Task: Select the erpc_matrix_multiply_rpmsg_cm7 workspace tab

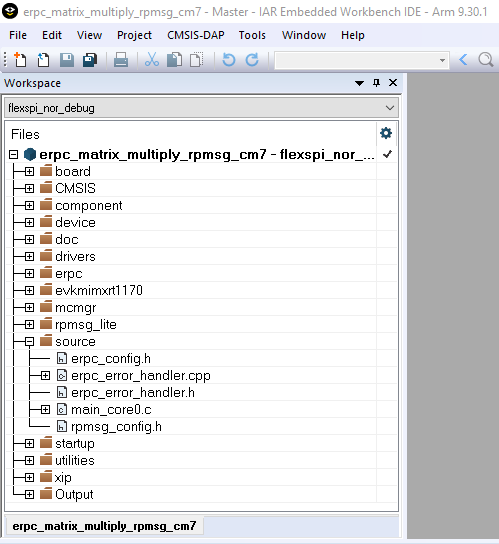Action: [104, 526]
